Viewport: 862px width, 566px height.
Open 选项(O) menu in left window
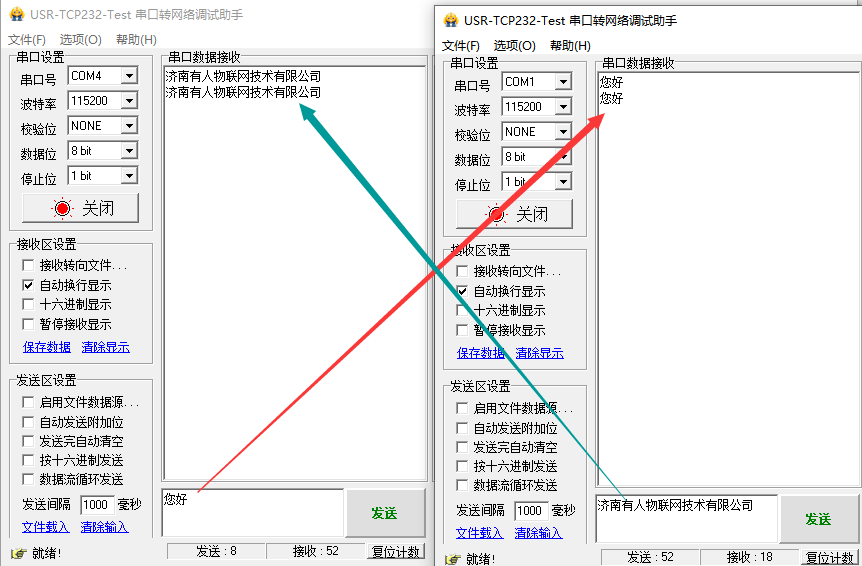point(80,40)
